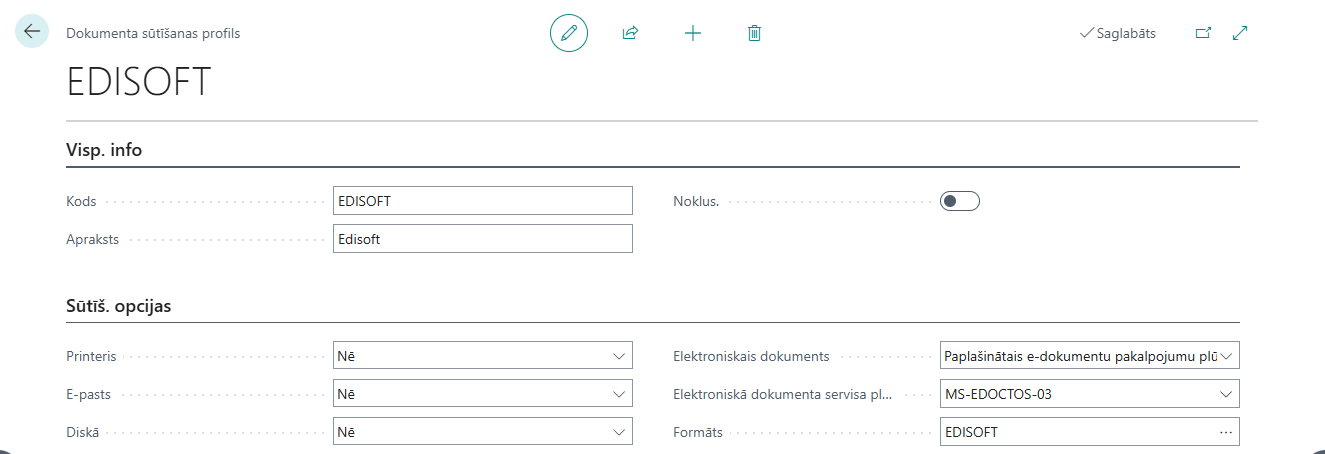This screenshot has height=454, width=1325.
Task: Click the Elektroniskā dokumenta servisa label
Action: click(782, 394)
